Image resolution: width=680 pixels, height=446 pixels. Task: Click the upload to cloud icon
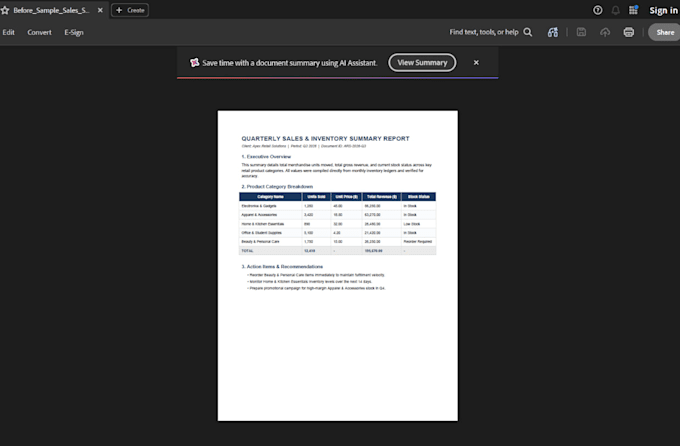(x=605, y=32)
